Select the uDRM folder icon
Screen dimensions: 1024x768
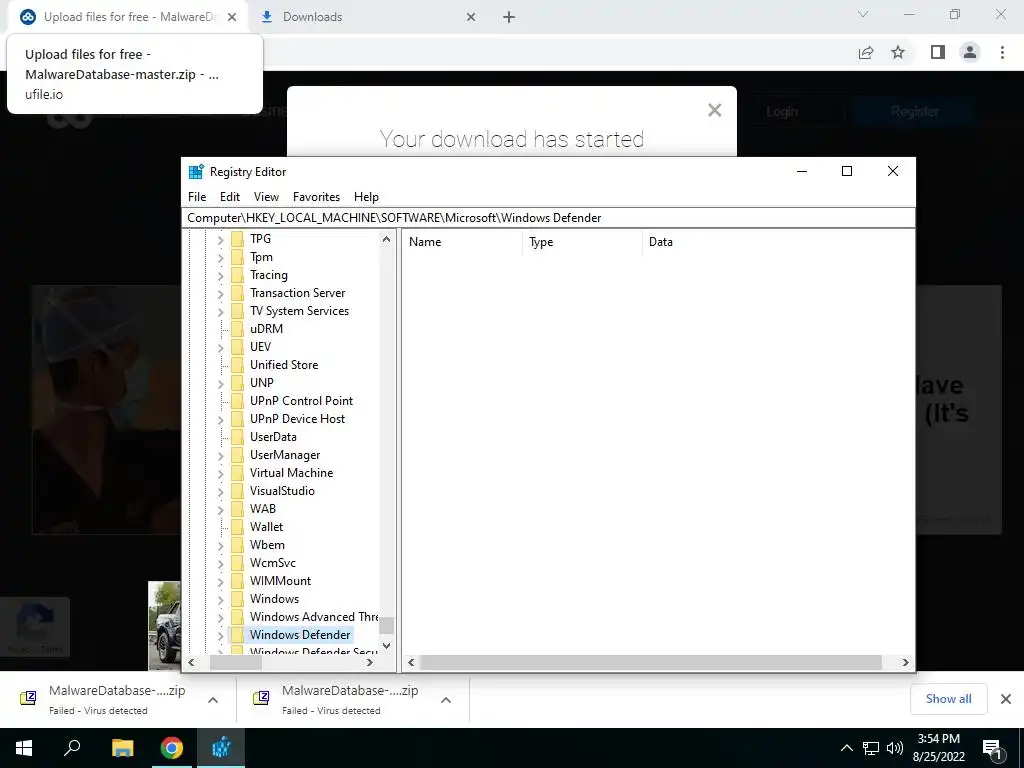(237, 328)
